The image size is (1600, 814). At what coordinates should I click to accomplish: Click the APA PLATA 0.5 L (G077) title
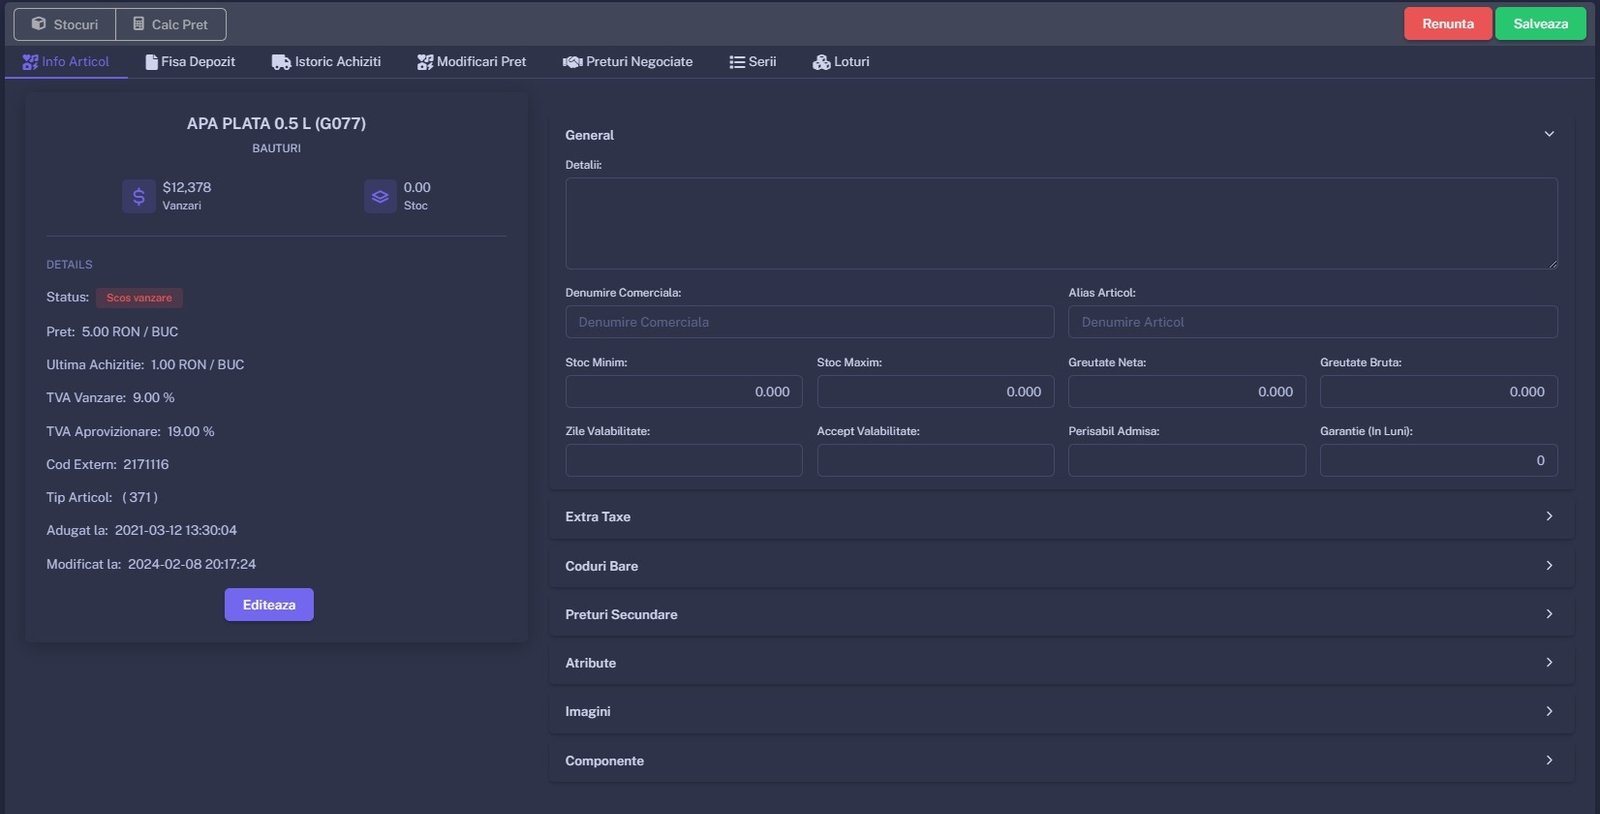[276, 123]
